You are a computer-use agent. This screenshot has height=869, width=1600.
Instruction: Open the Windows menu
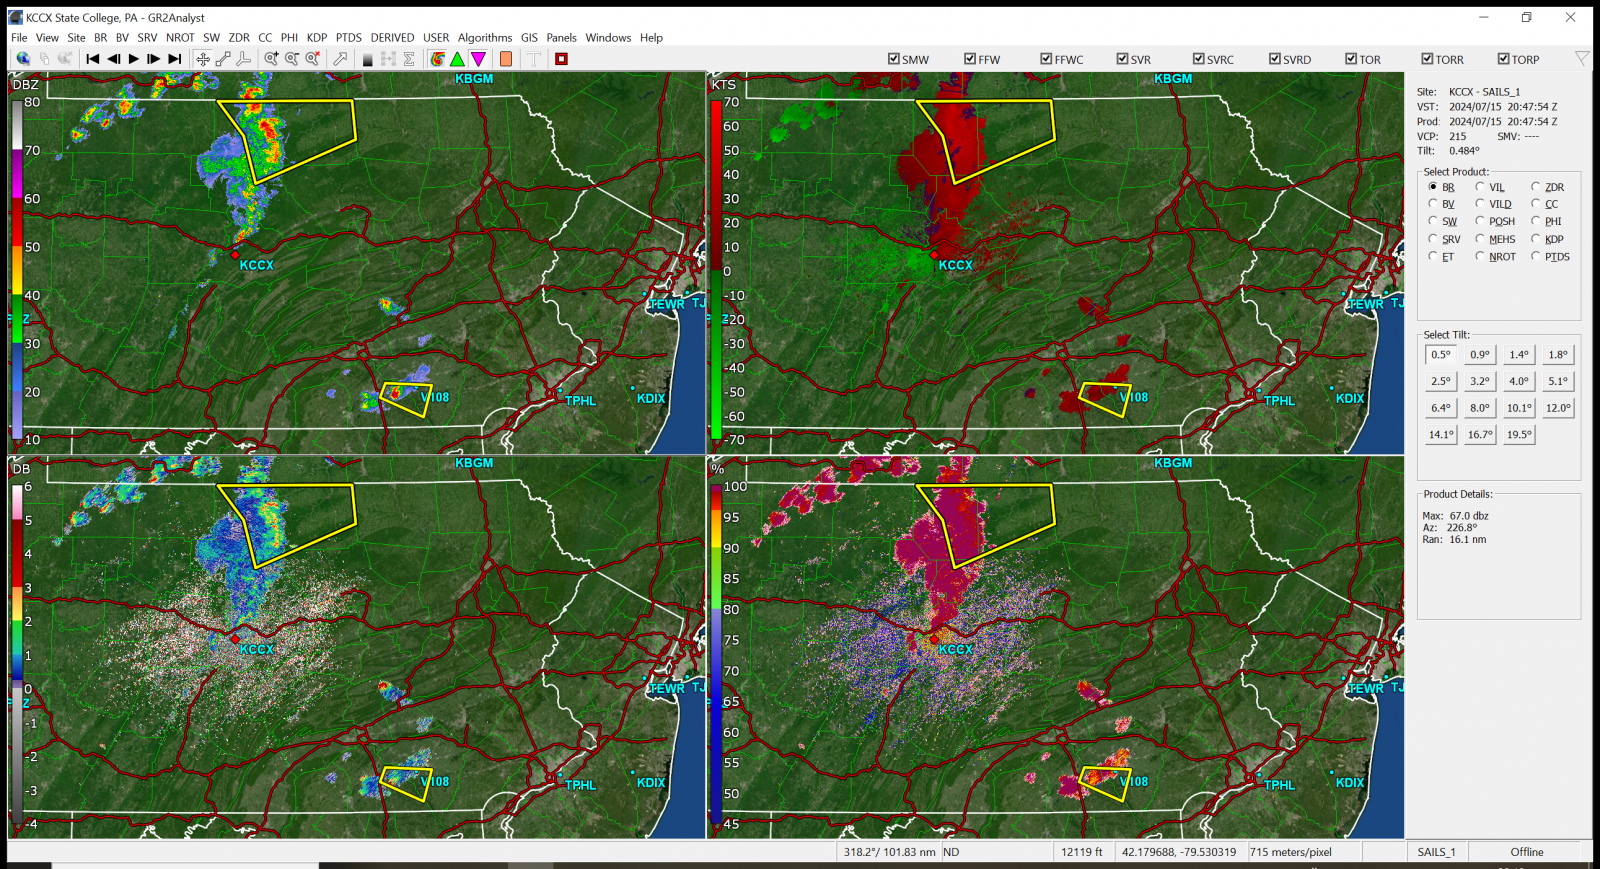click(x=608, y=38)
